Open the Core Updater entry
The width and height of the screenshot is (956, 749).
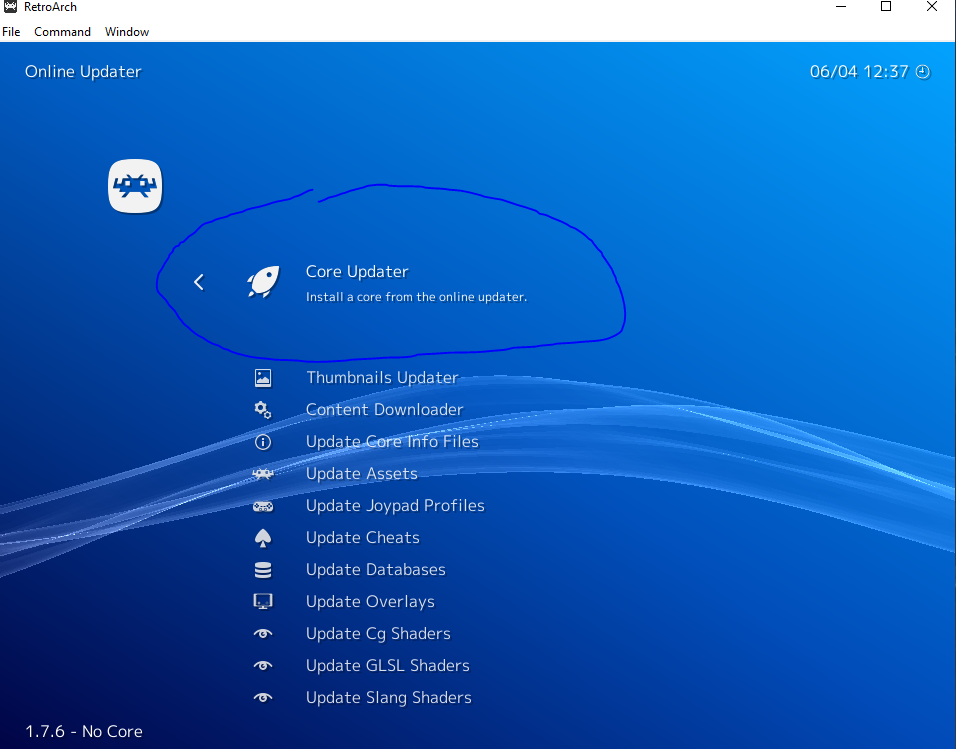357,271
